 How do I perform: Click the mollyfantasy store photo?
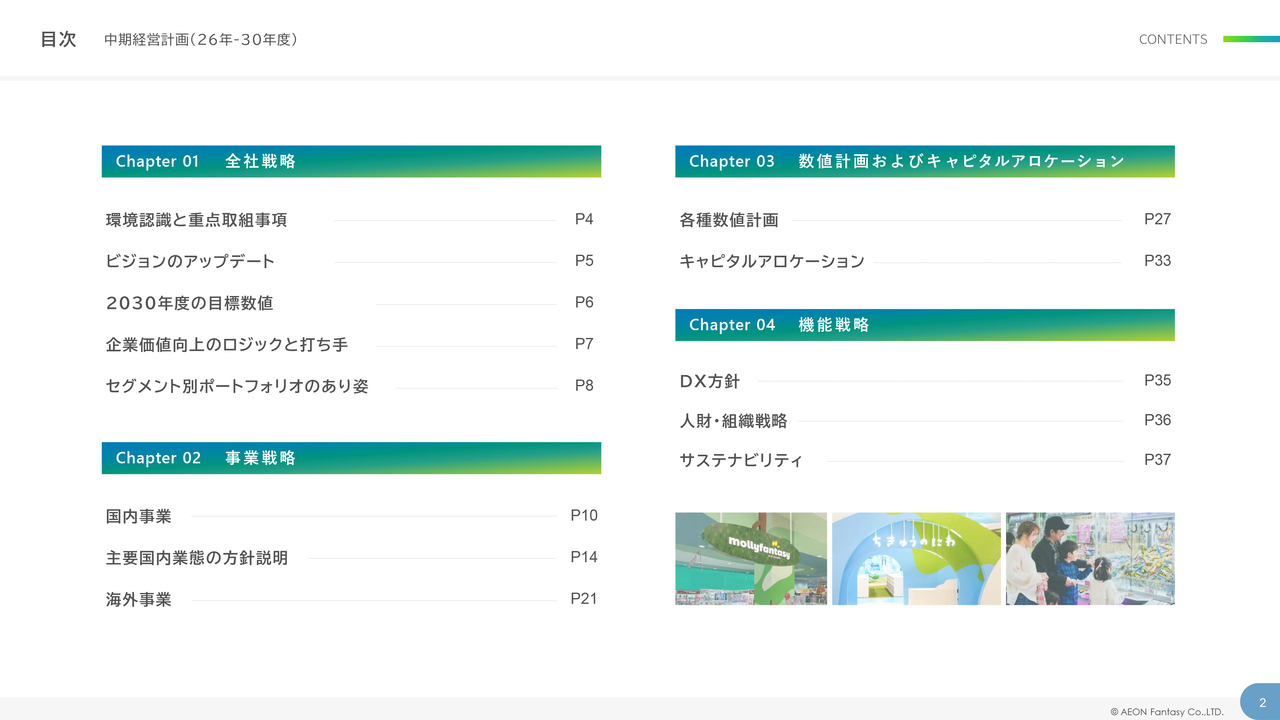[751, 558]
